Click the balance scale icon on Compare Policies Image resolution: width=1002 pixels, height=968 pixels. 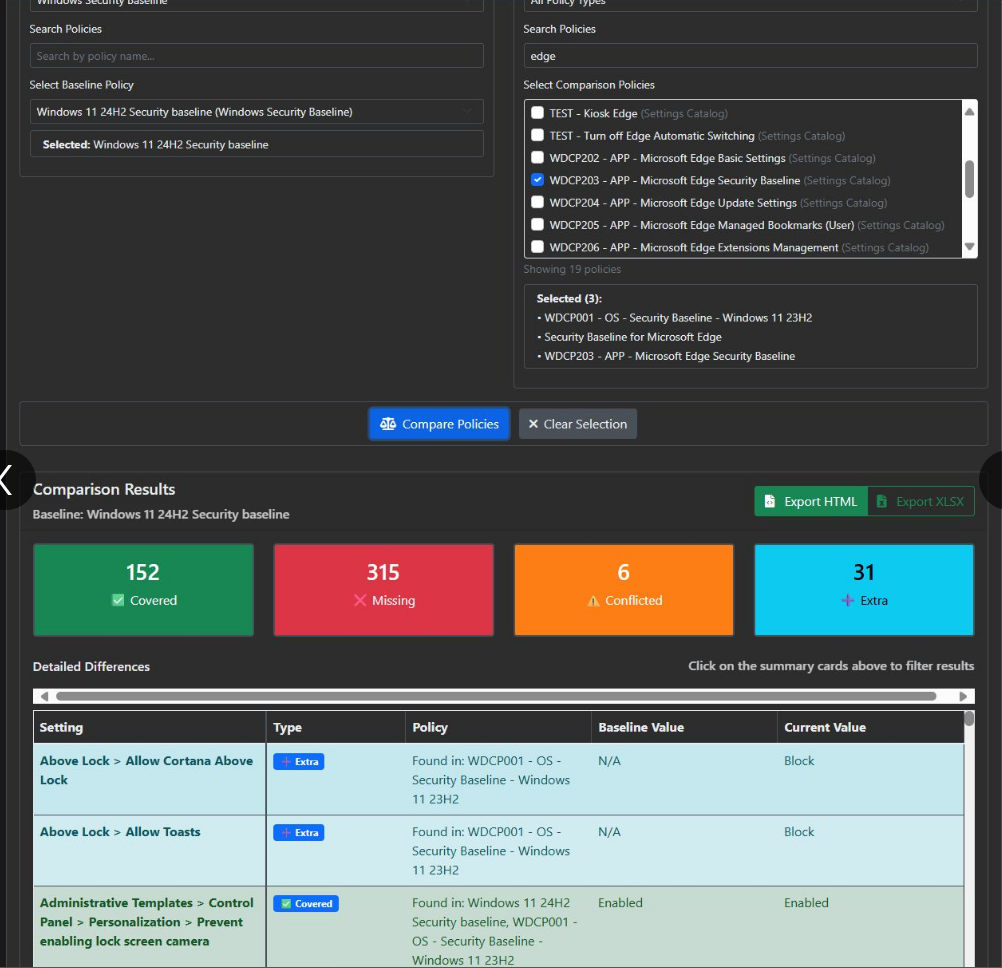[x=389, y=424]
